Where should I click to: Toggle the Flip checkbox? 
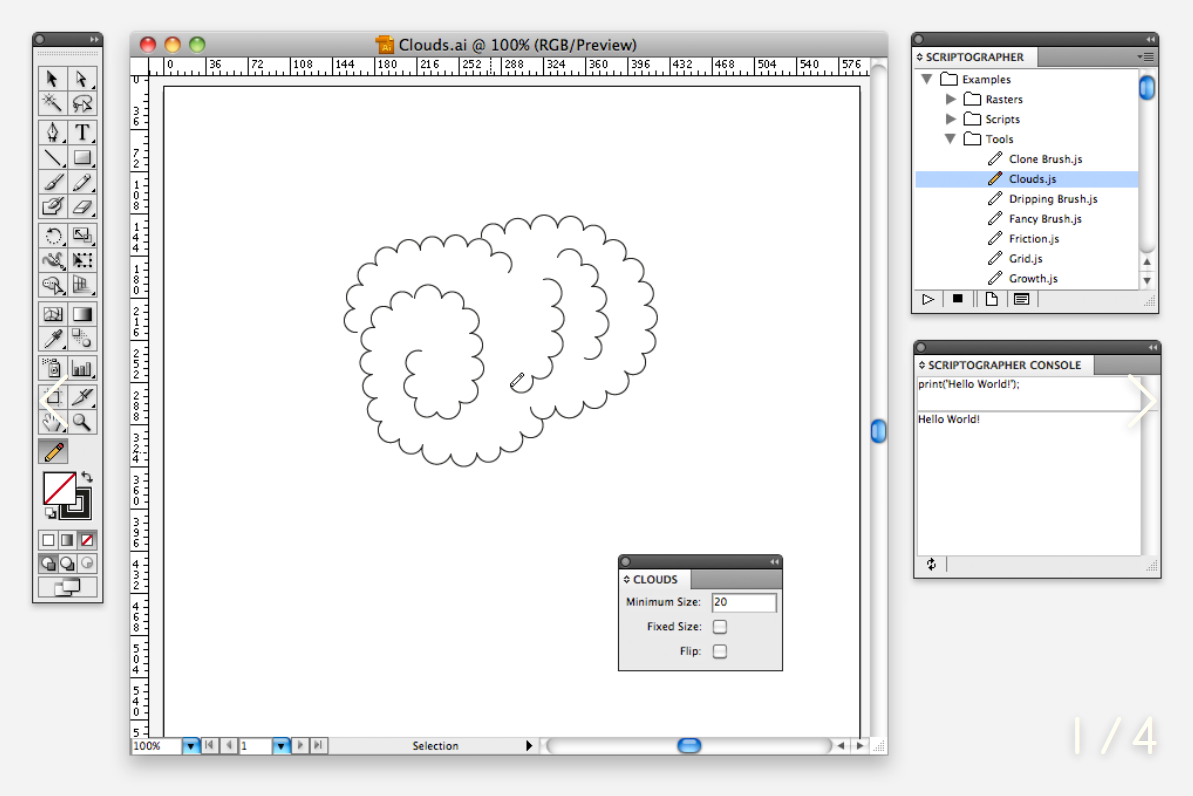[719, 652]
